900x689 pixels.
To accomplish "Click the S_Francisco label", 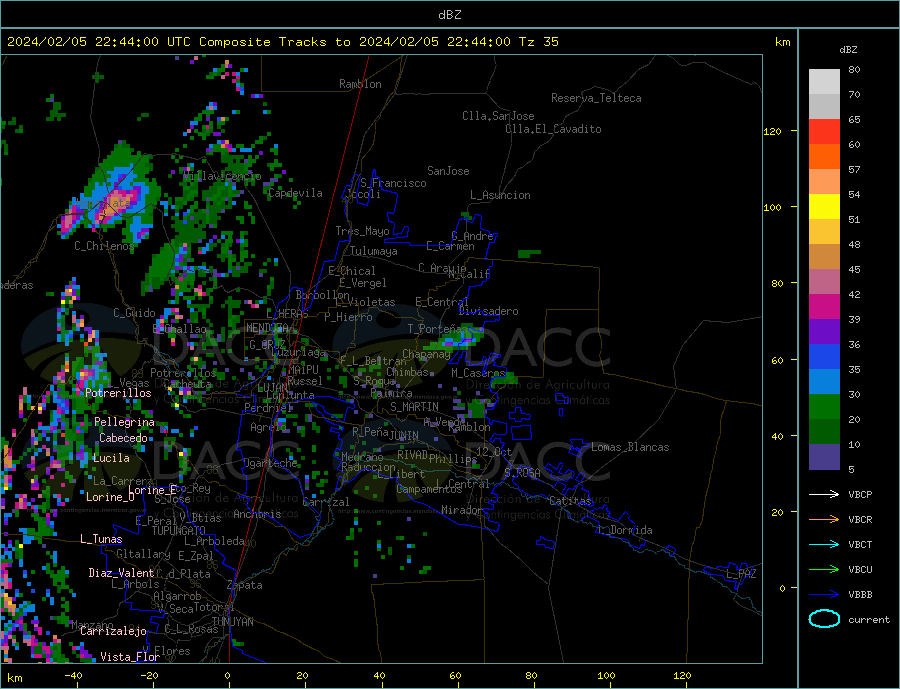I will click(393, 183).
